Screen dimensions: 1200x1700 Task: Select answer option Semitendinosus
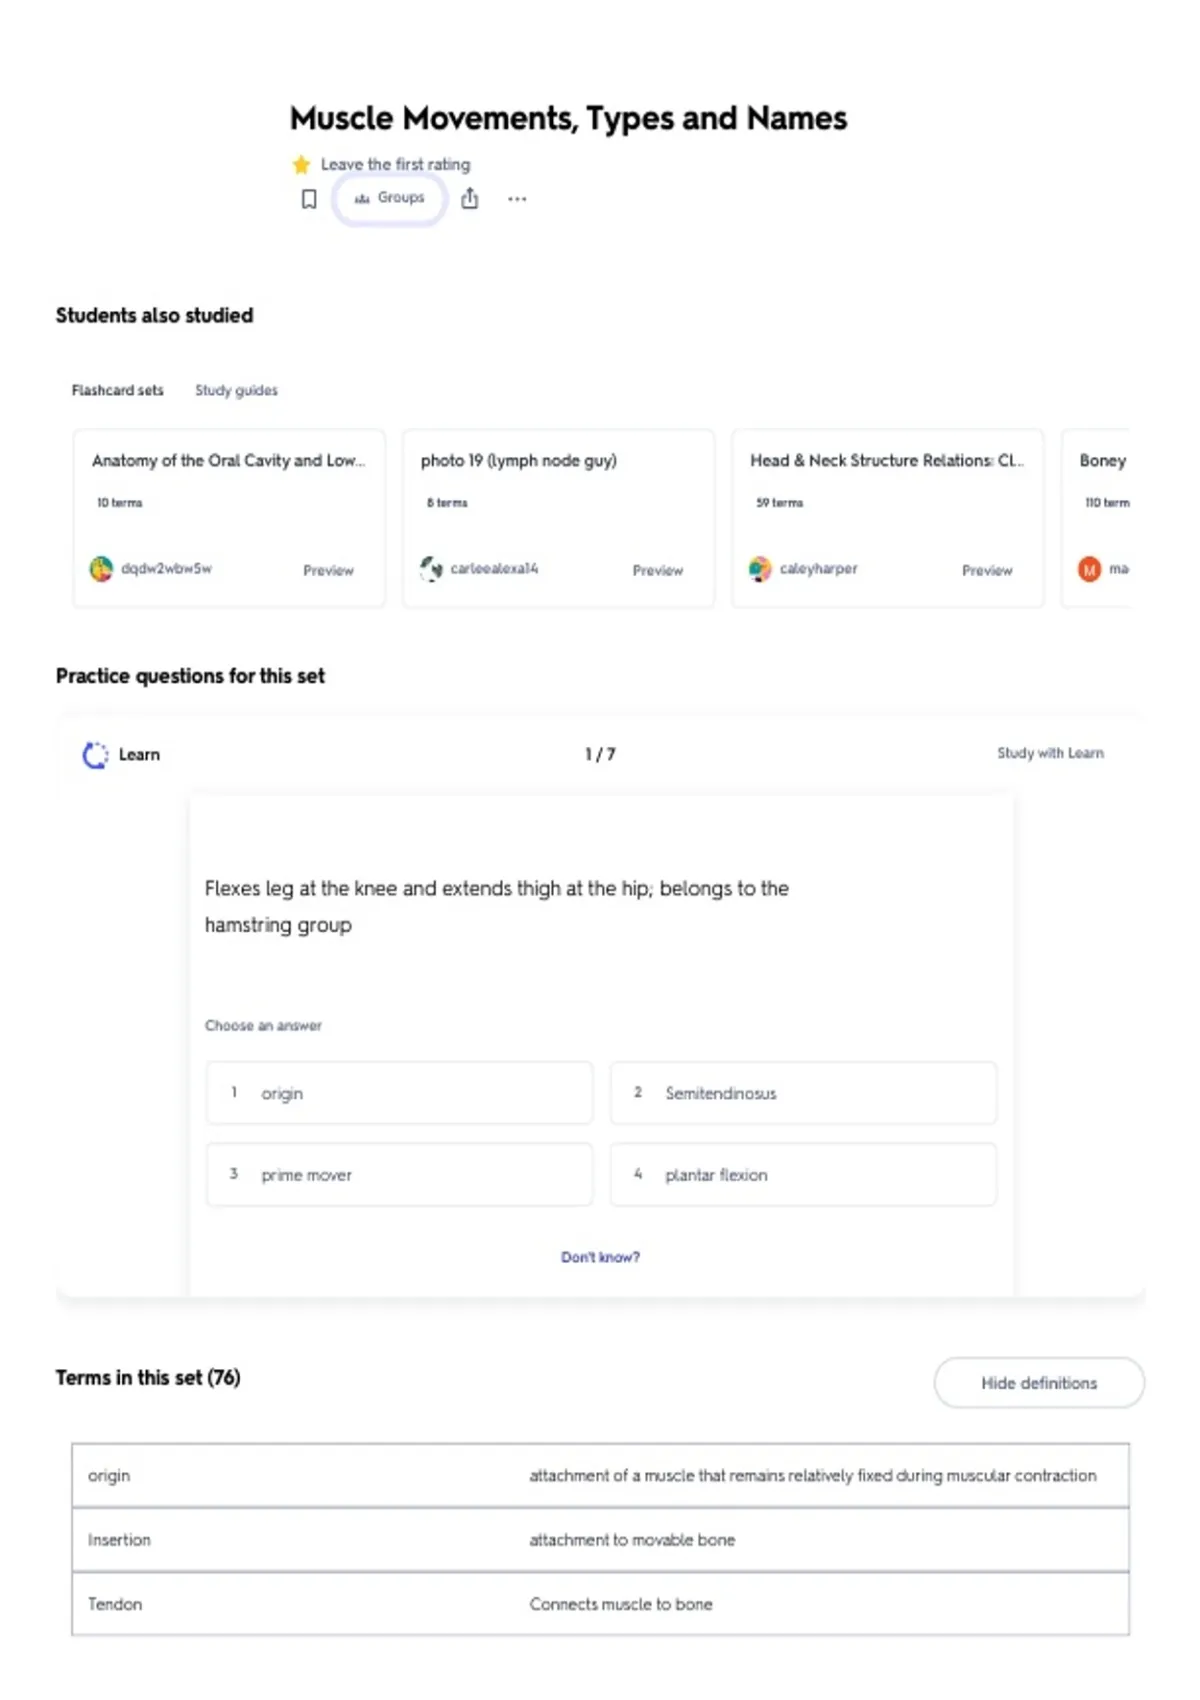coord(803,1093)
